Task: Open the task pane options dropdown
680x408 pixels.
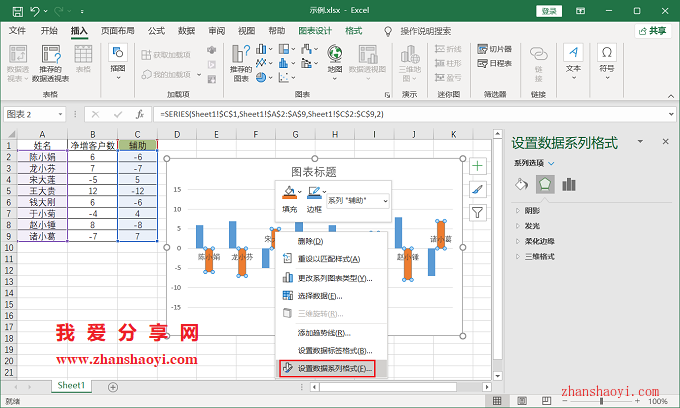Action: pos(640,142)
